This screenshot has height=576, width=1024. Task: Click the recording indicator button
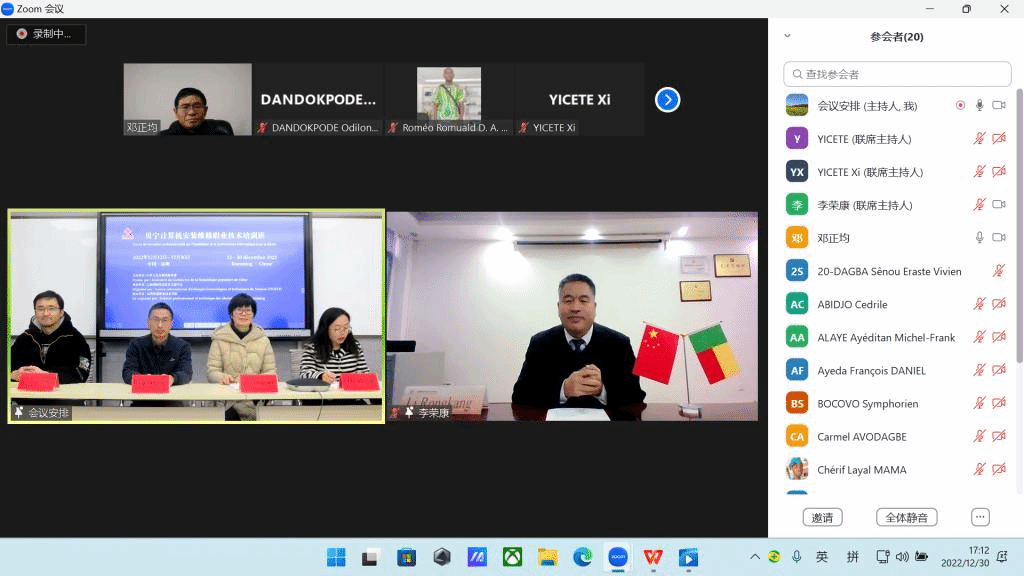pyautogui.click(x=46, y=34)
